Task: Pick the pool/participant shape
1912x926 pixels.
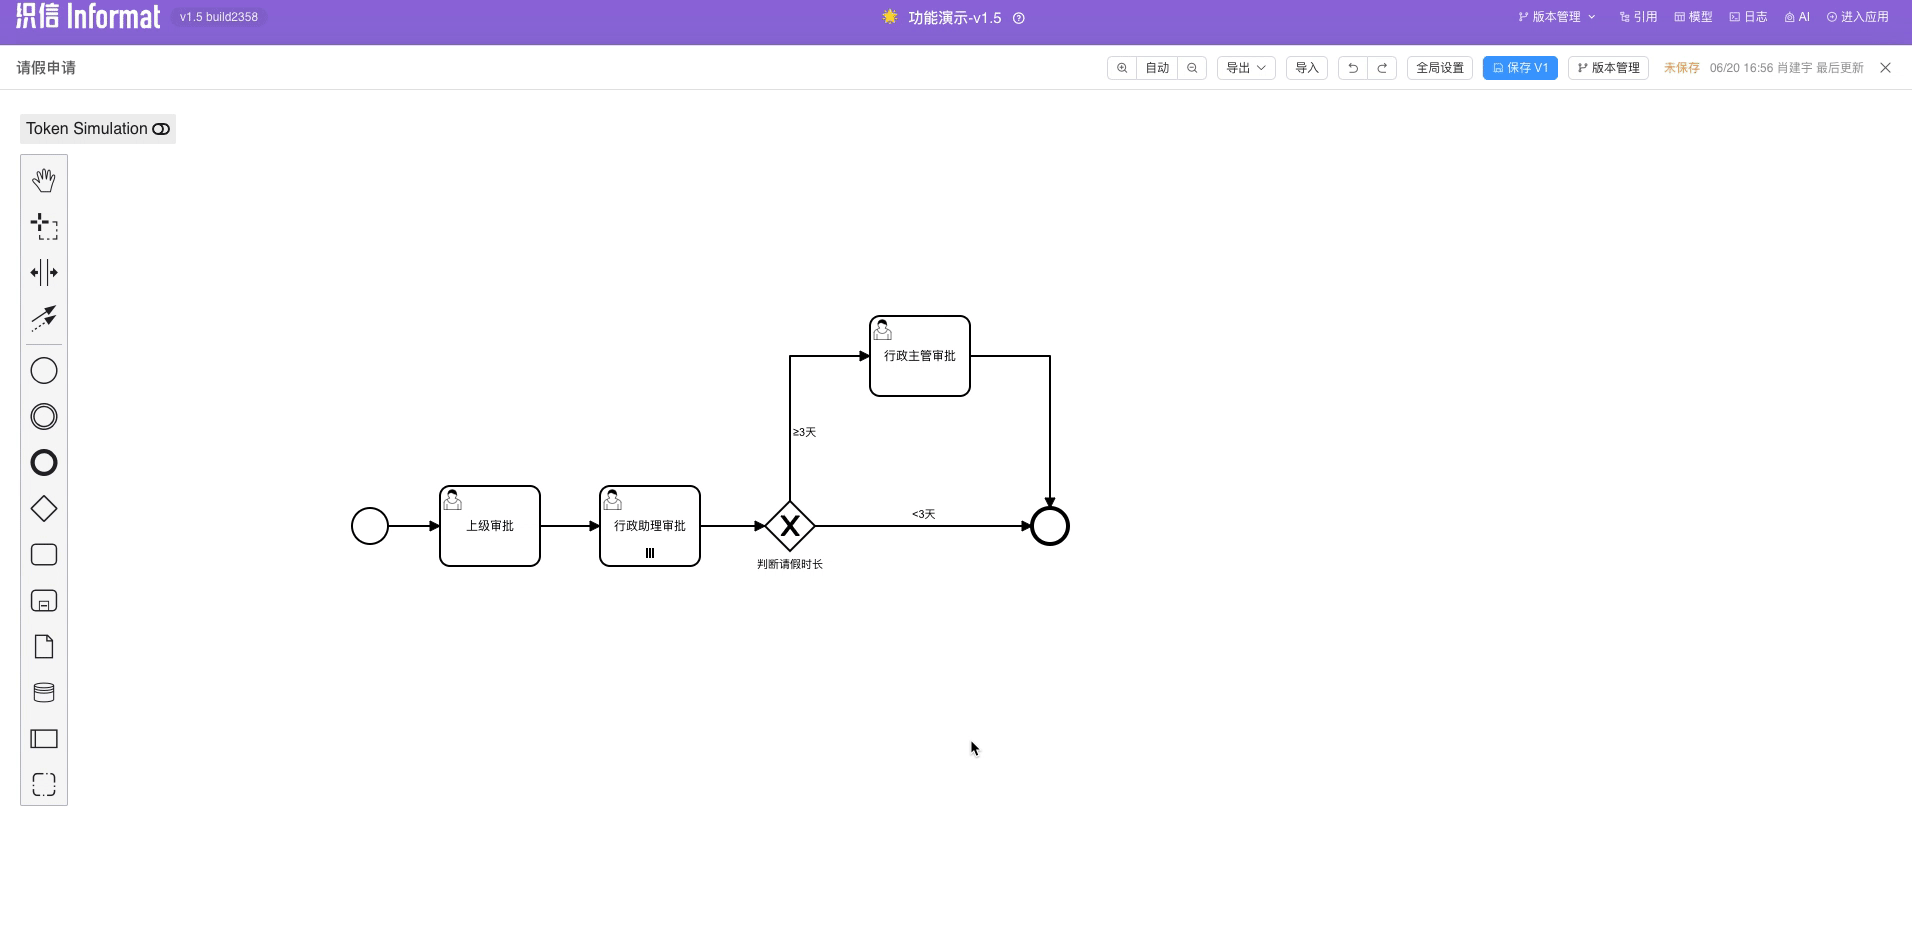Action: (x=44, y=739)
